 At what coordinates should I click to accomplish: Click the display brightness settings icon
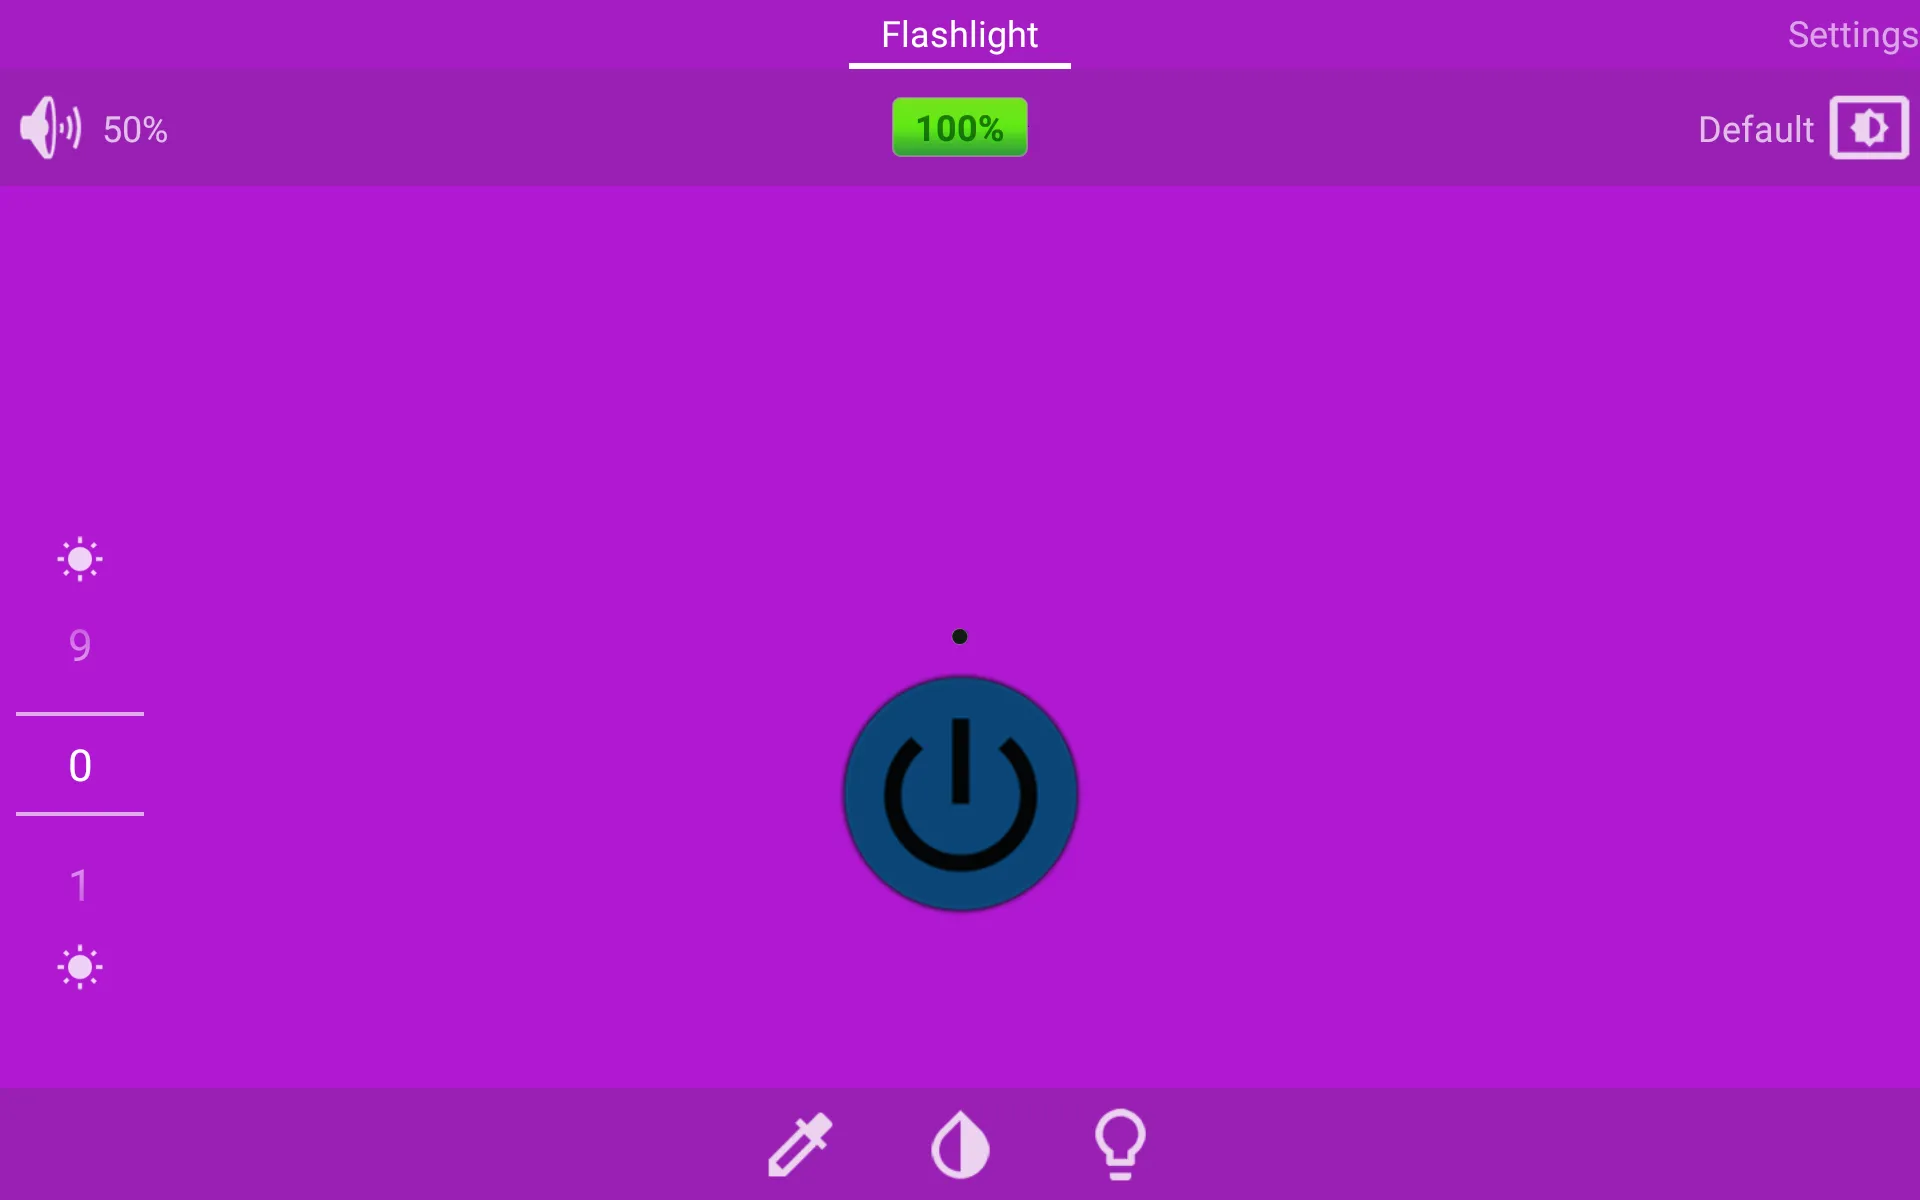pos(1869,129)
